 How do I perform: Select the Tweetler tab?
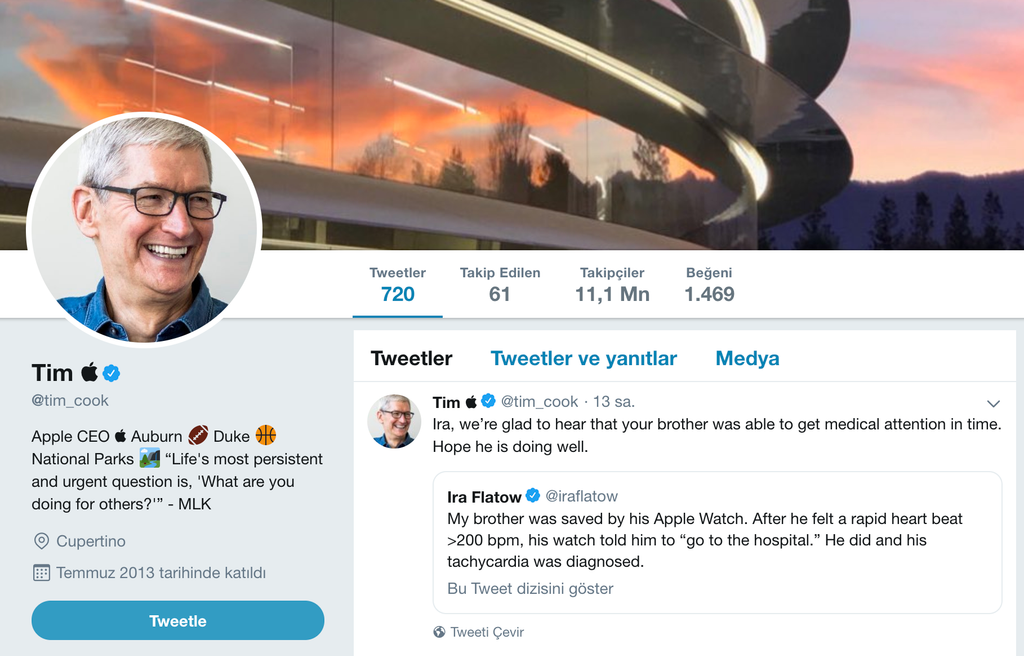point(411,358)
